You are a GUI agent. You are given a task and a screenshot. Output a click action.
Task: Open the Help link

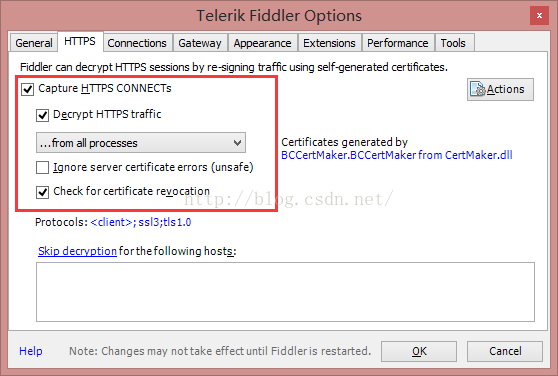[31, 351]
